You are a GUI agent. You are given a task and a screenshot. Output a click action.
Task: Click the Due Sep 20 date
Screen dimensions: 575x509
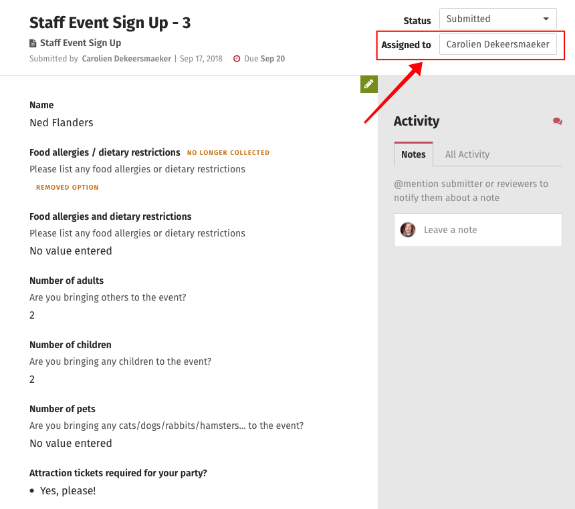point(264,59)
